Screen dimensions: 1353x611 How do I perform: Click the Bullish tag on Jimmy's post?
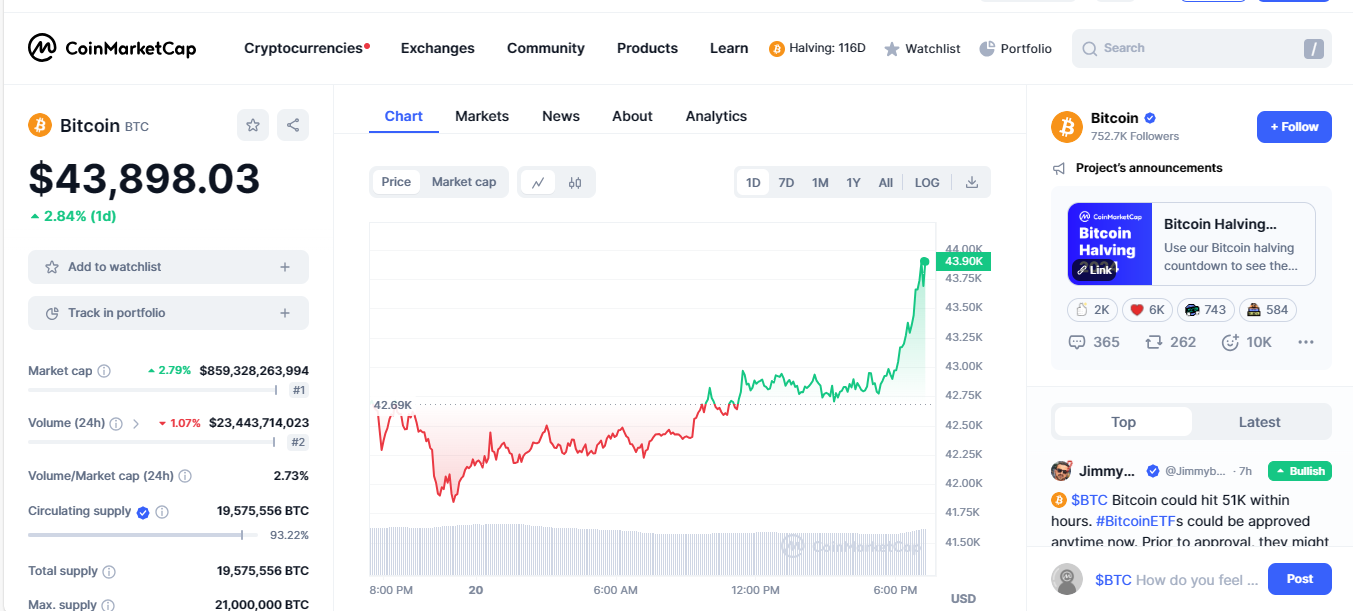[1300, 471]
